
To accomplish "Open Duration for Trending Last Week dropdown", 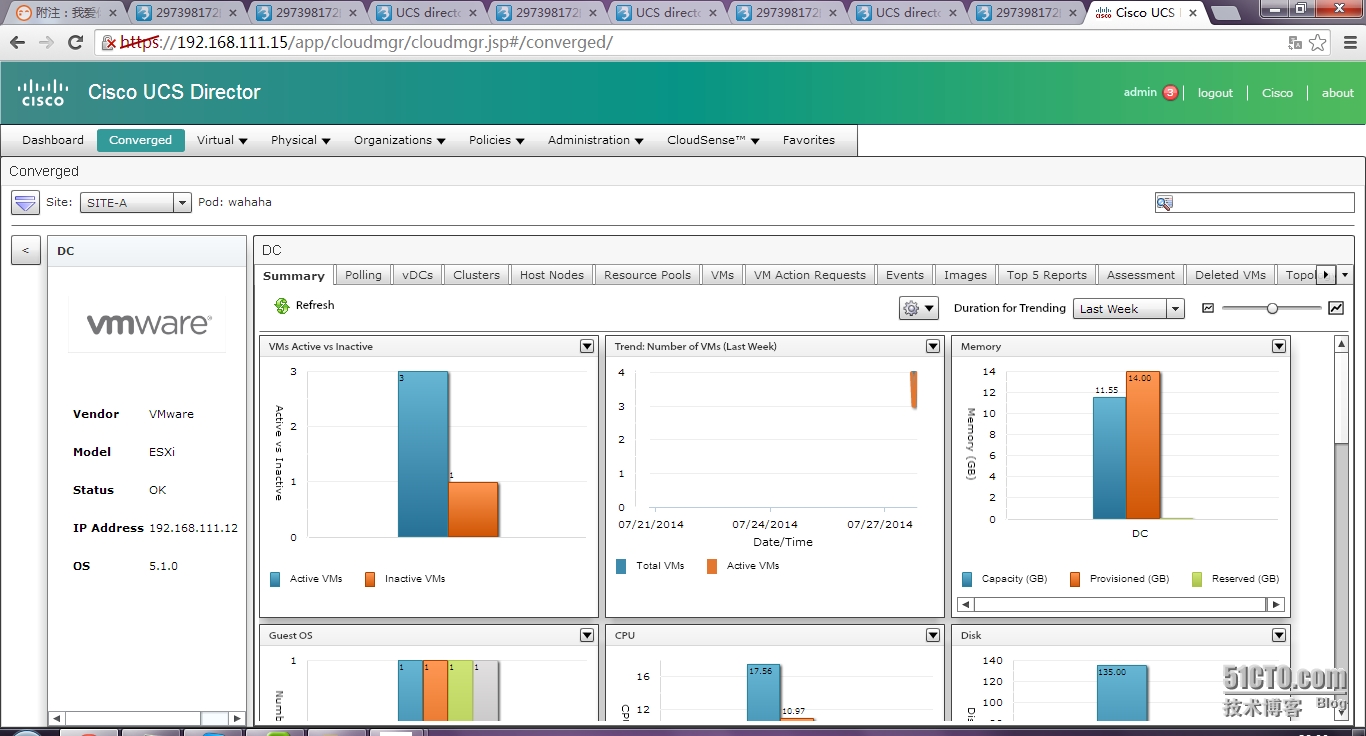I will tap(1129, 309).
